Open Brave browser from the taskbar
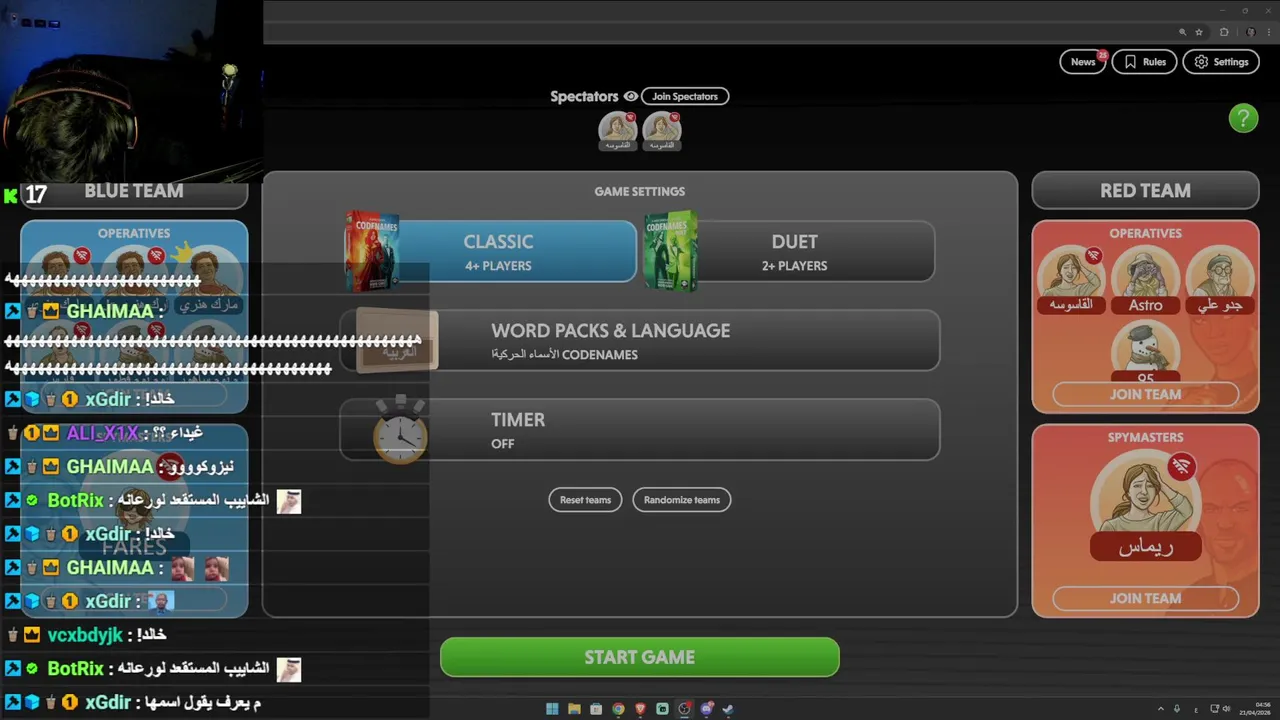 point(640,709)
